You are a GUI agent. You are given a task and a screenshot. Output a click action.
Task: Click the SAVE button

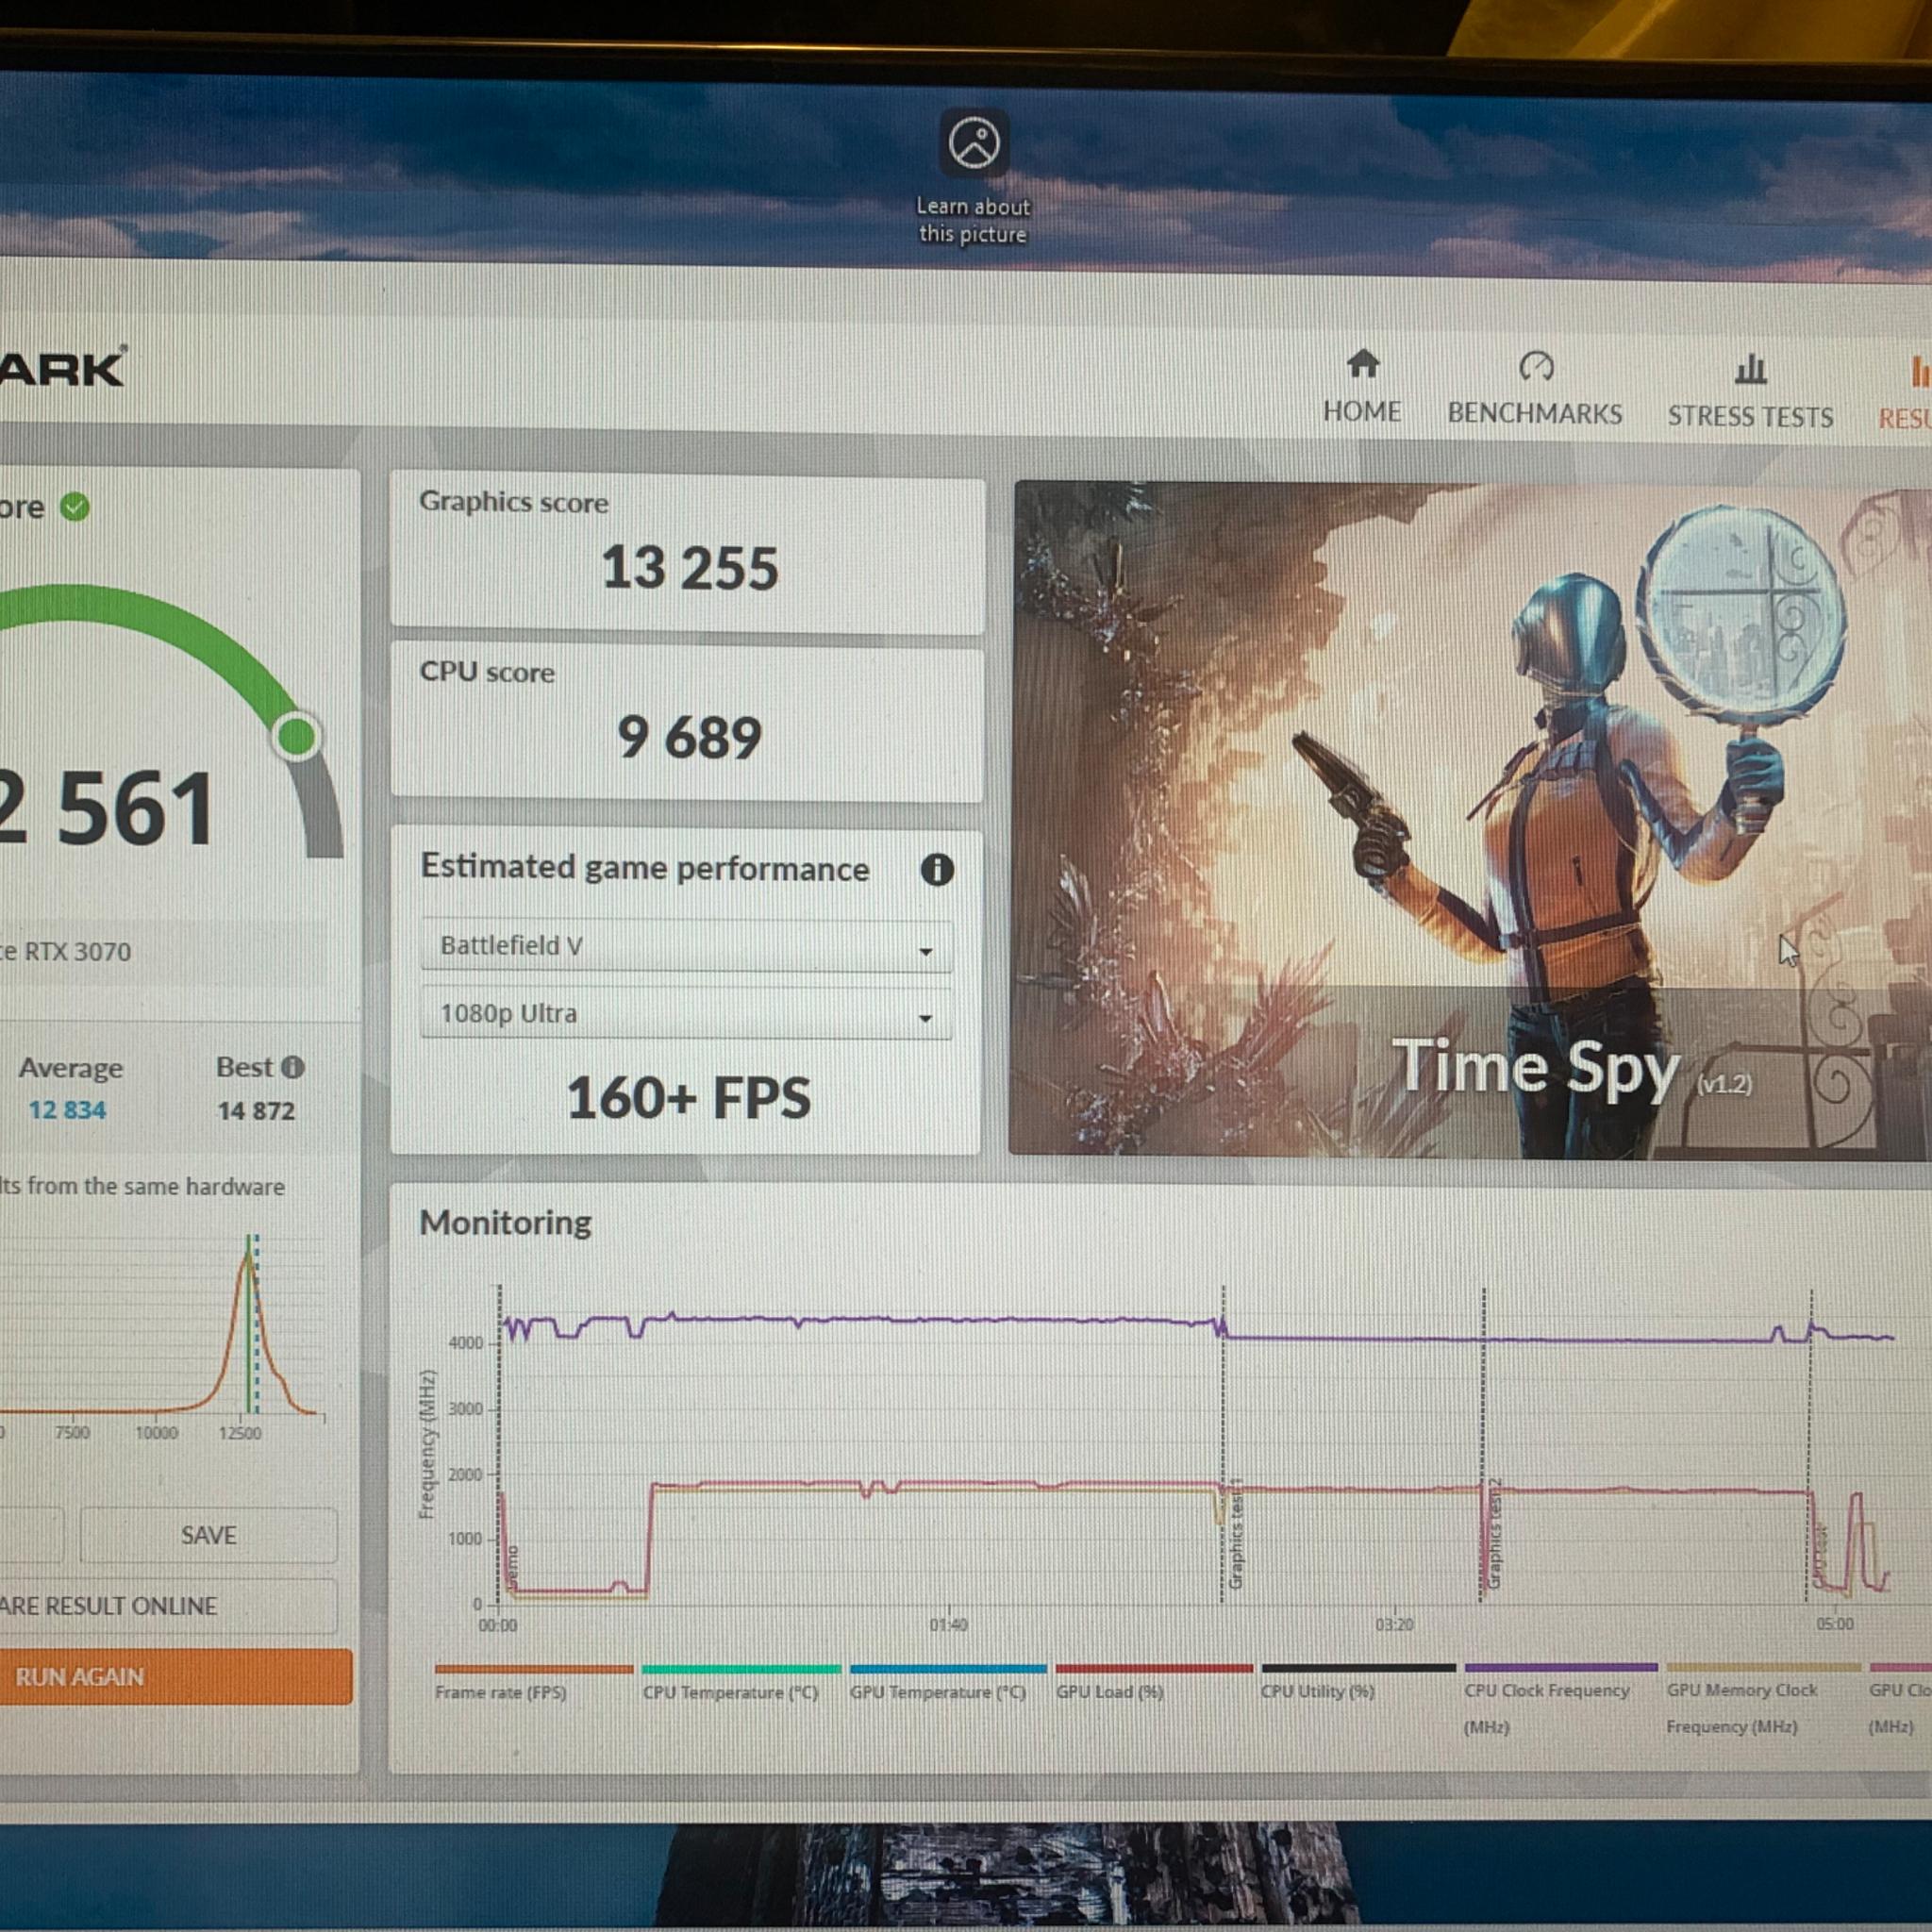(208, 1535)
